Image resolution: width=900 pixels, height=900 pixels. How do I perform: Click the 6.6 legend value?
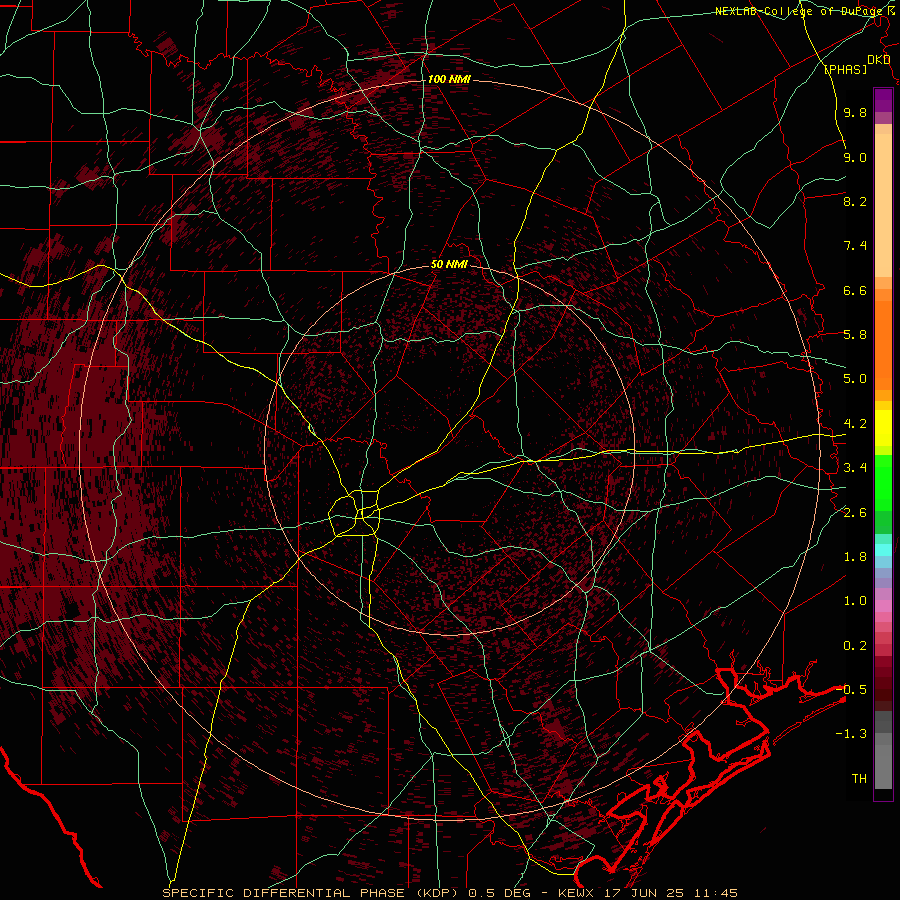855,291
